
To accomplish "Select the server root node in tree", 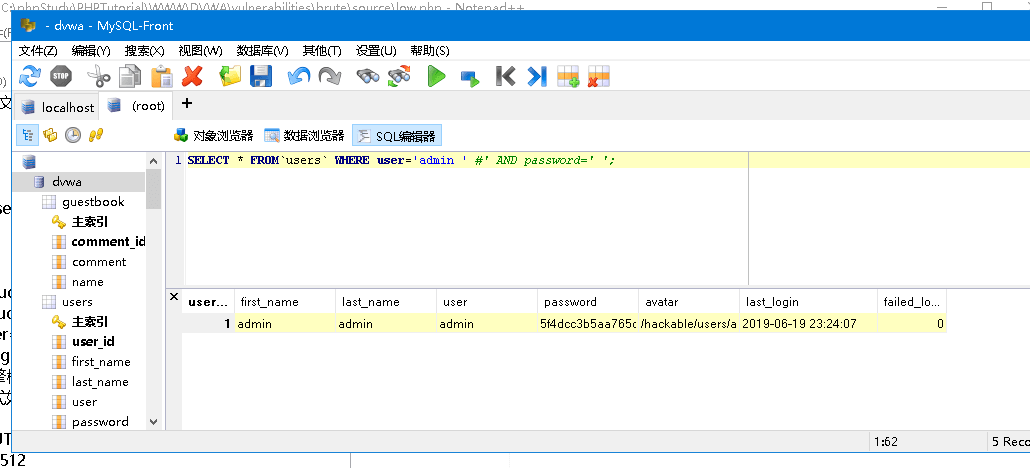I will tap(28, 162).
